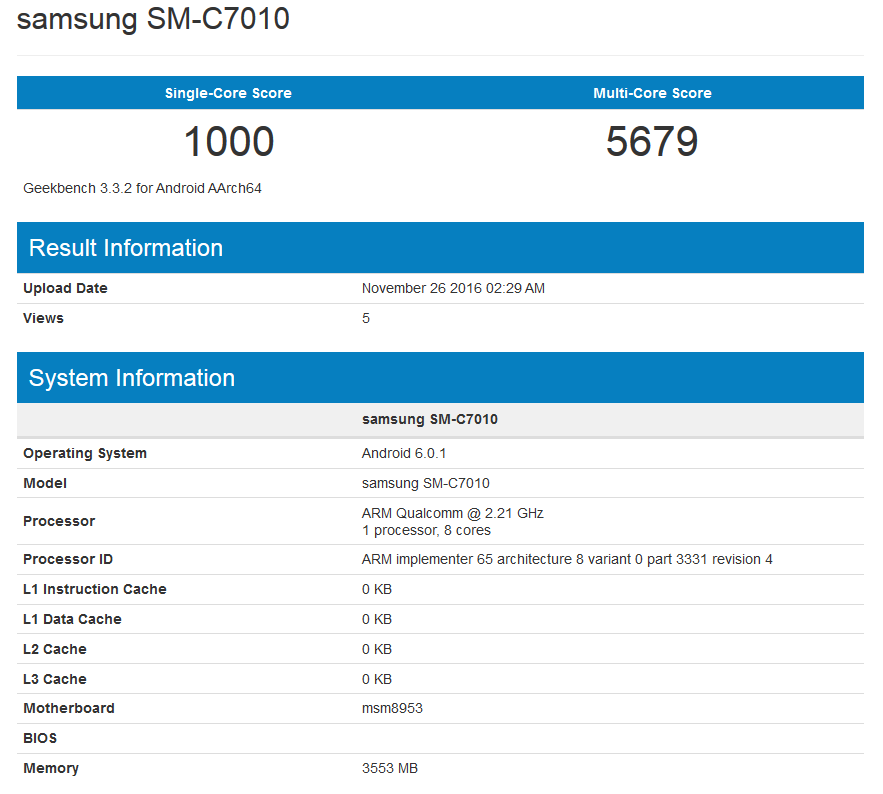
Task: Click the L1 Instruction Cache label
Action: point(95,589)
